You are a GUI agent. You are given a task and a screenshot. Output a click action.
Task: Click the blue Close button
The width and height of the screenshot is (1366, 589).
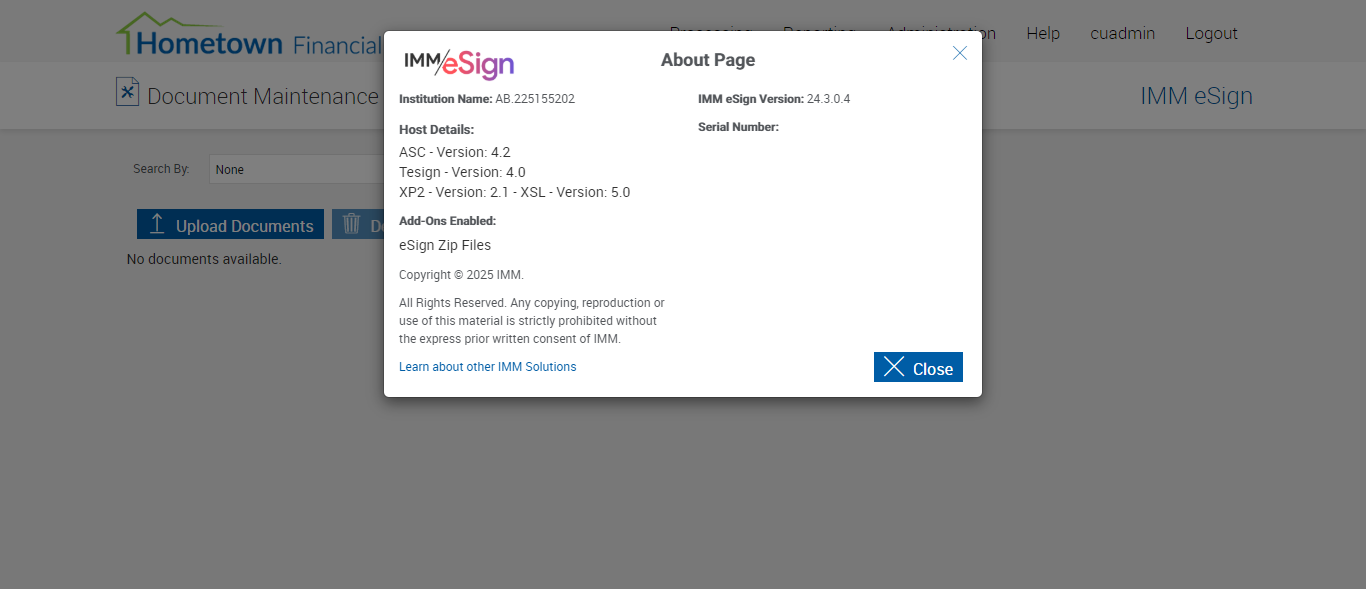point(918,367)
